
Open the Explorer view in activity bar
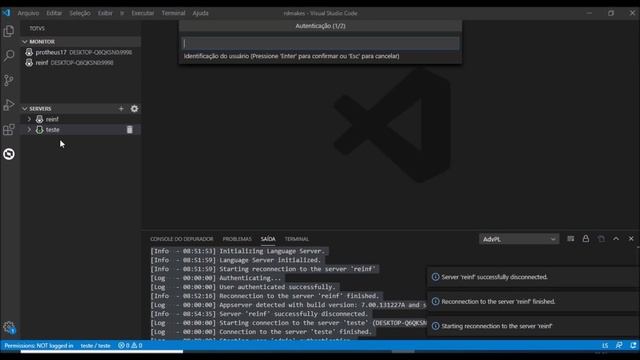[x=9, y=31]
